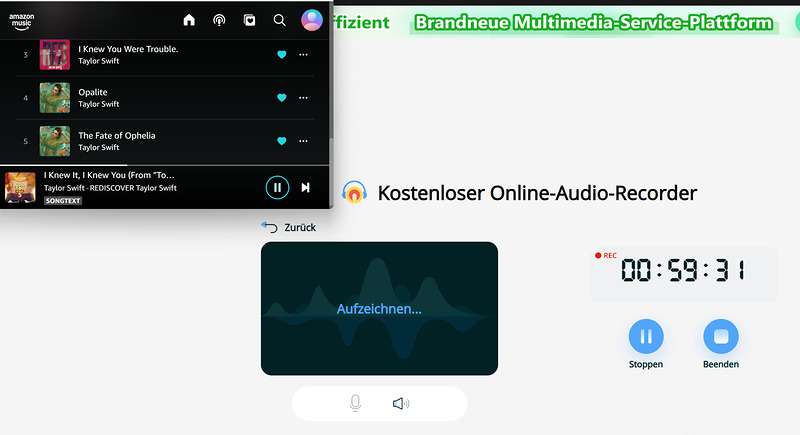Open now playing album art thumbnail

20,187
